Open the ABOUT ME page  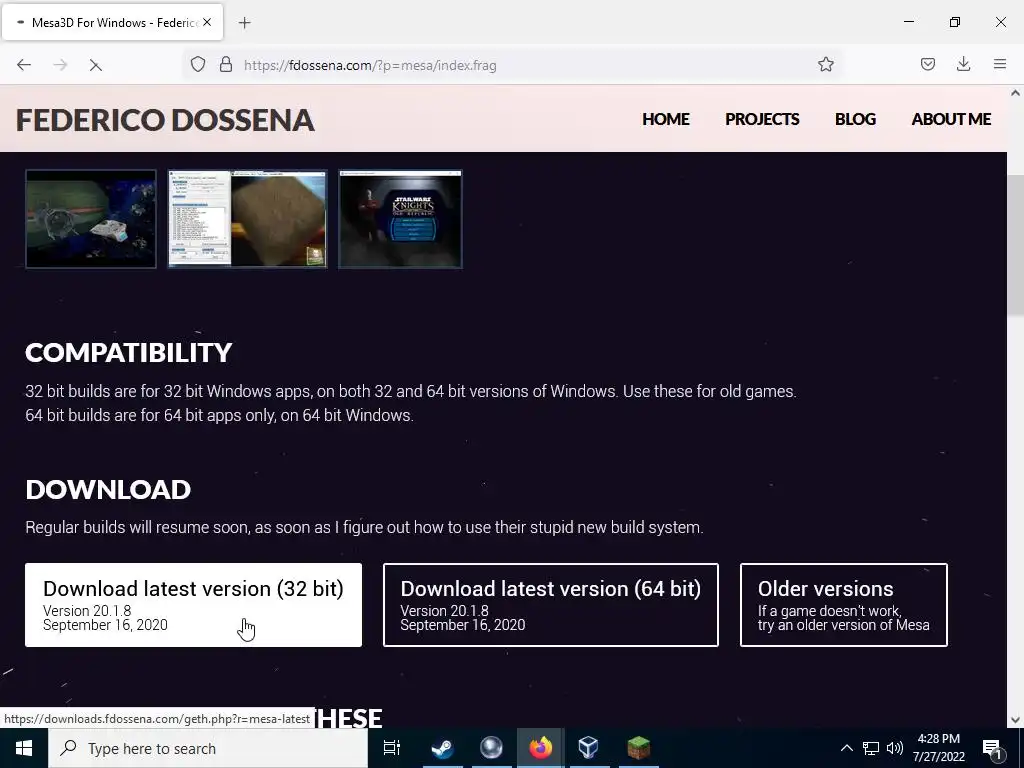tap(951, 119)
